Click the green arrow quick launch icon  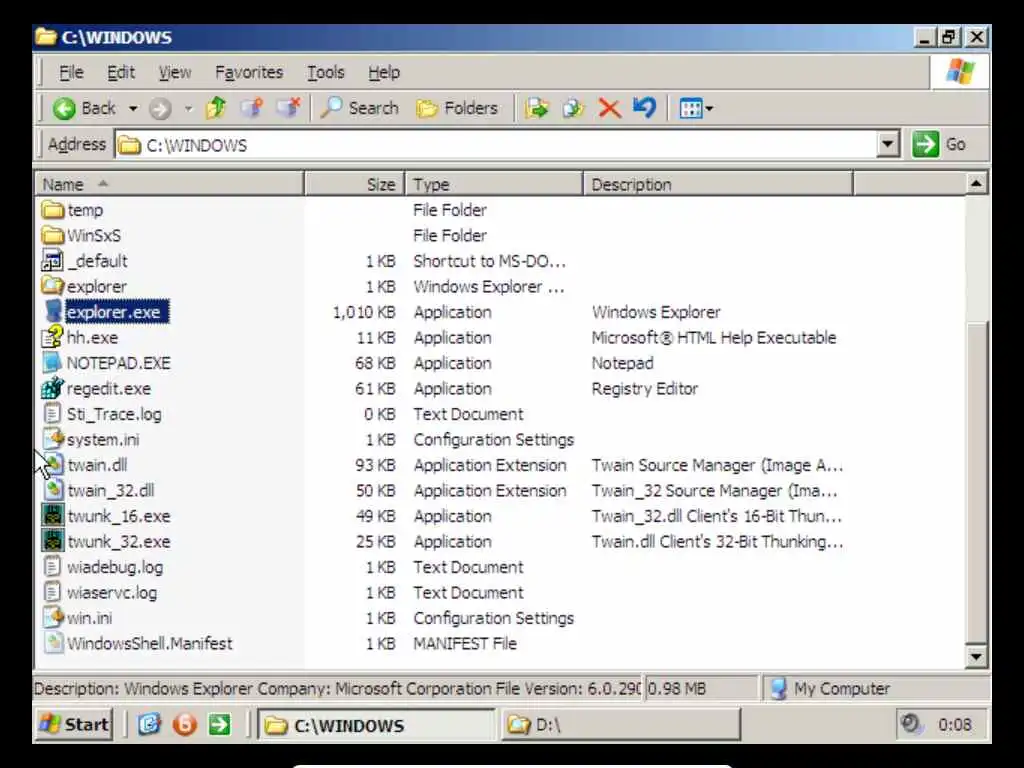(x=219, y=724)
